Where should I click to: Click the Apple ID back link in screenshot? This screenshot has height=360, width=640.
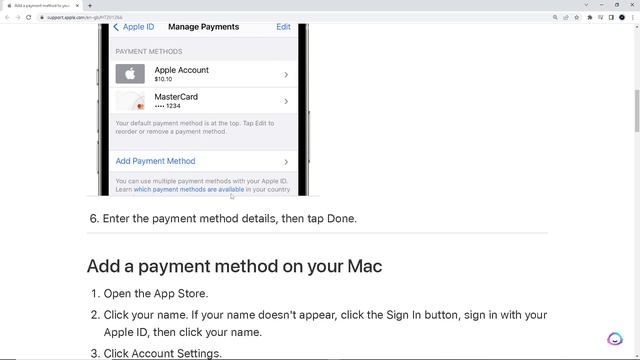point(133,27)
